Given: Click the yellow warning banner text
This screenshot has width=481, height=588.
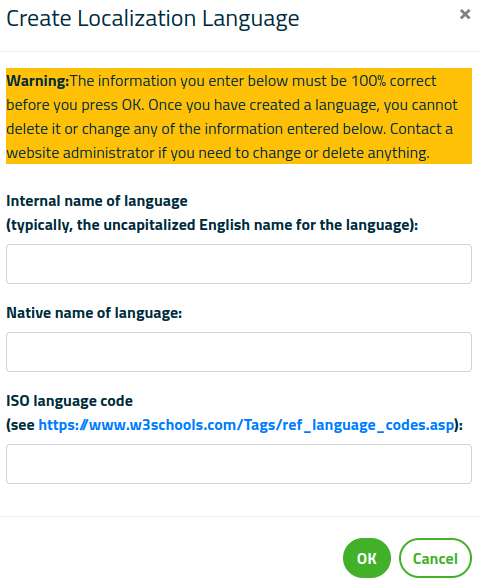Looking at the screenshot, I should 239,116.
